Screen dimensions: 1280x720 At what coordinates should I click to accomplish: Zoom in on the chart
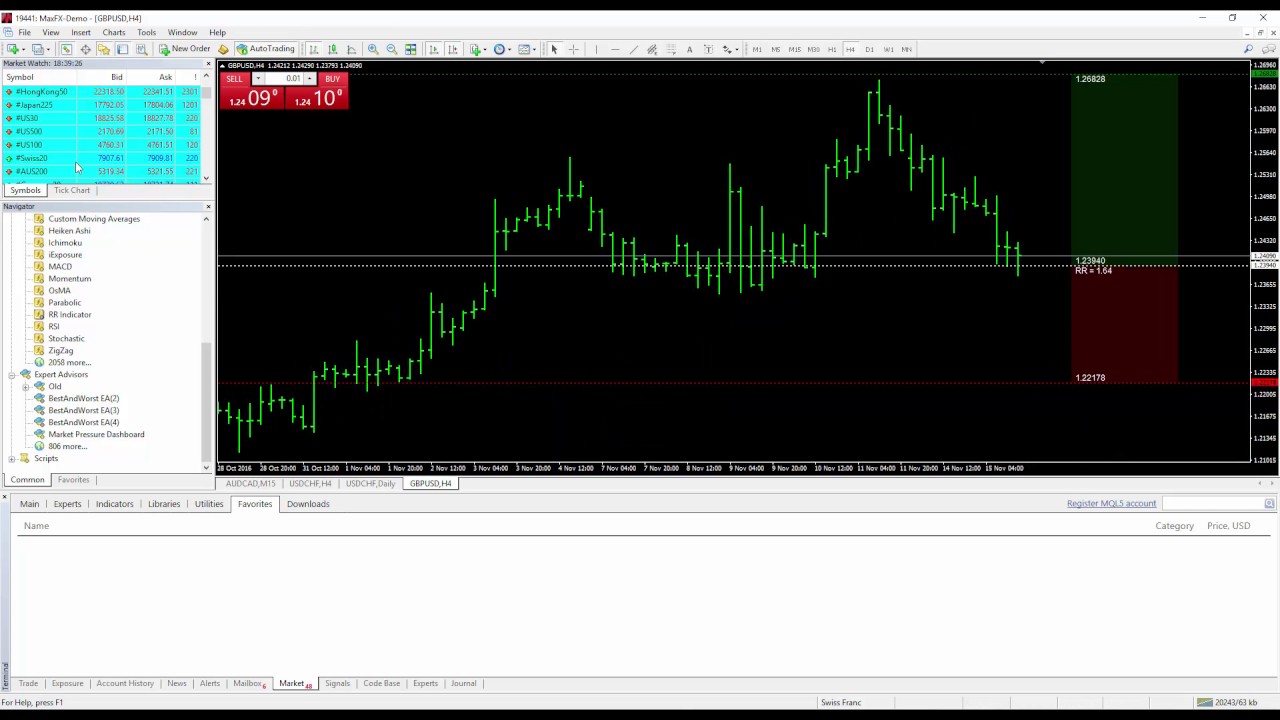[373, 49]
